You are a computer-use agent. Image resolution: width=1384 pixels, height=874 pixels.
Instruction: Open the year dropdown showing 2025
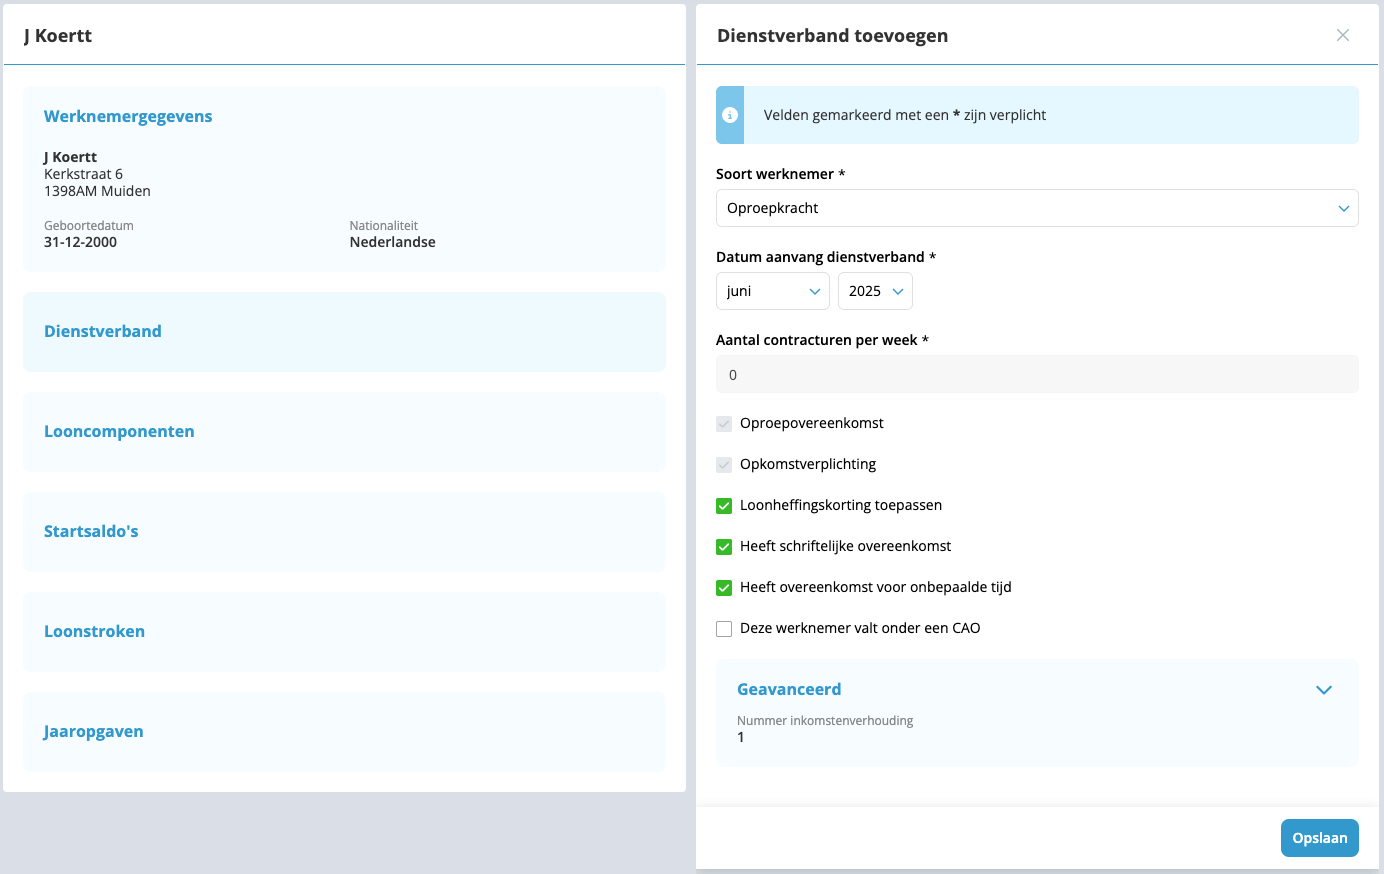coord(874,291)
